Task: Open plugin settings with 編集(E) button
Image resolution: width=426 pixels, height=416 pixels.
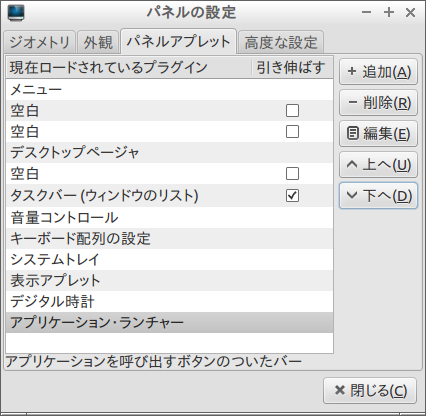Action: click(378, 134)
